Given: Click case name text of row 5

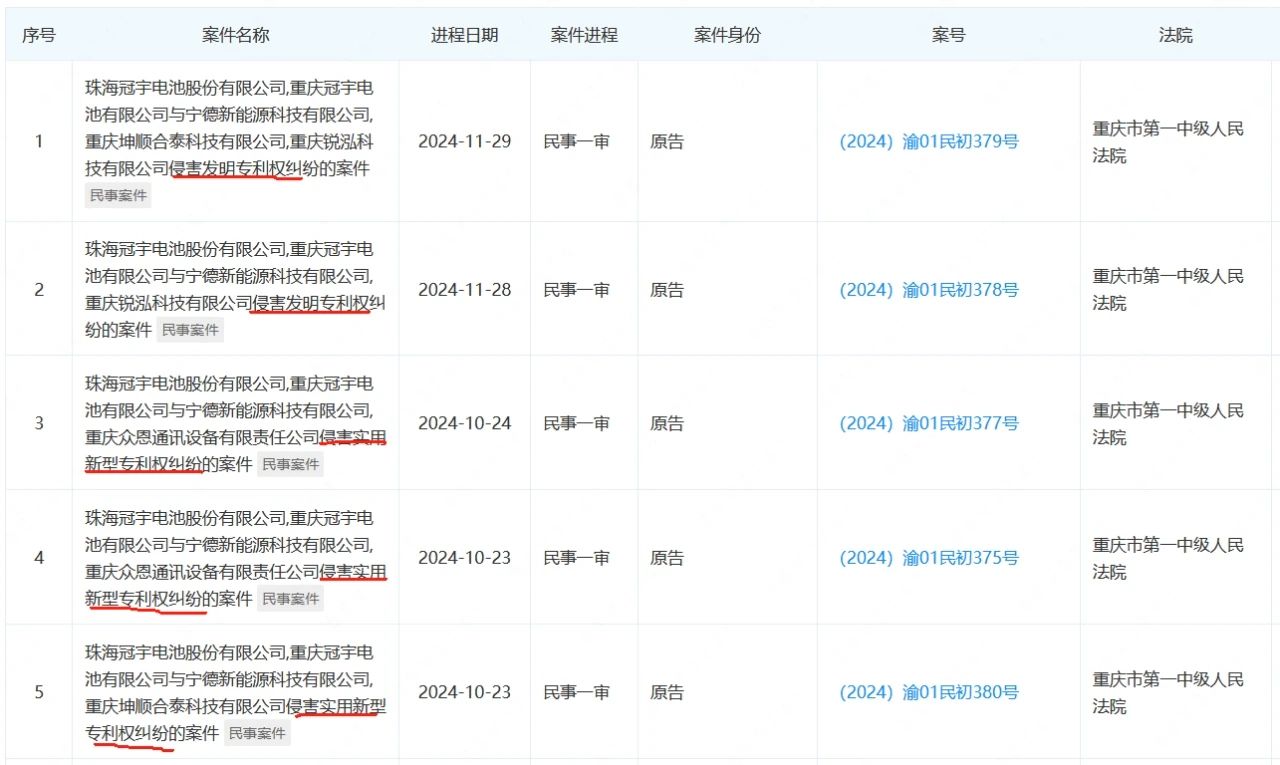Looking at the screenshot, I should [x=236, y=693].
